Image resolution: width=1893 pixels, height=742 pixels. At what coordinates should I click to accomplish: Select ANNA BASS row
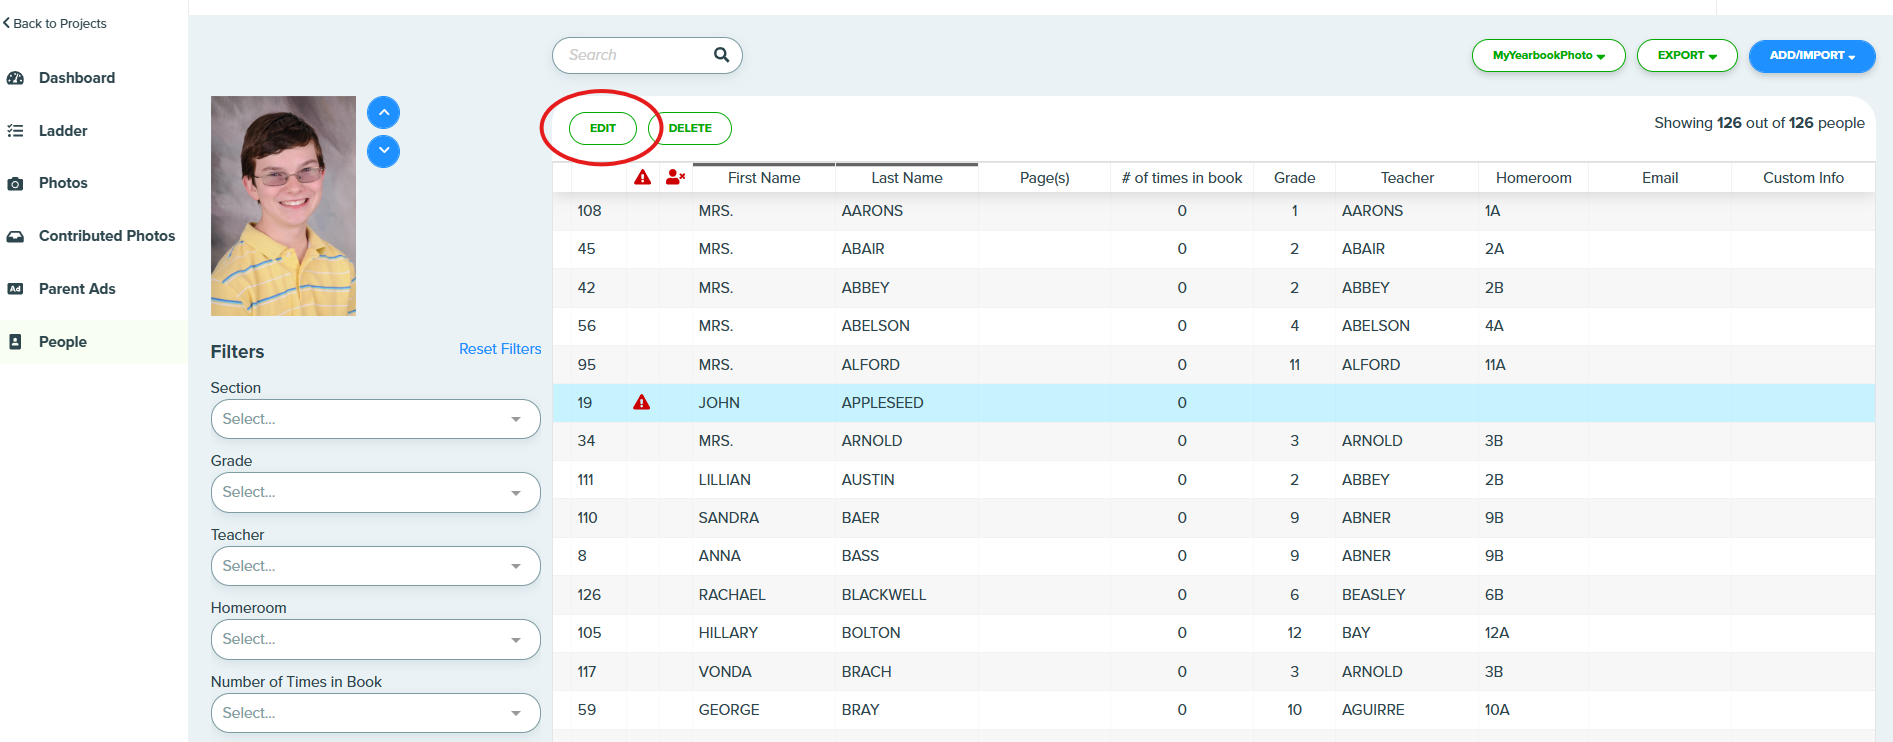click(x=1213, y=556)
